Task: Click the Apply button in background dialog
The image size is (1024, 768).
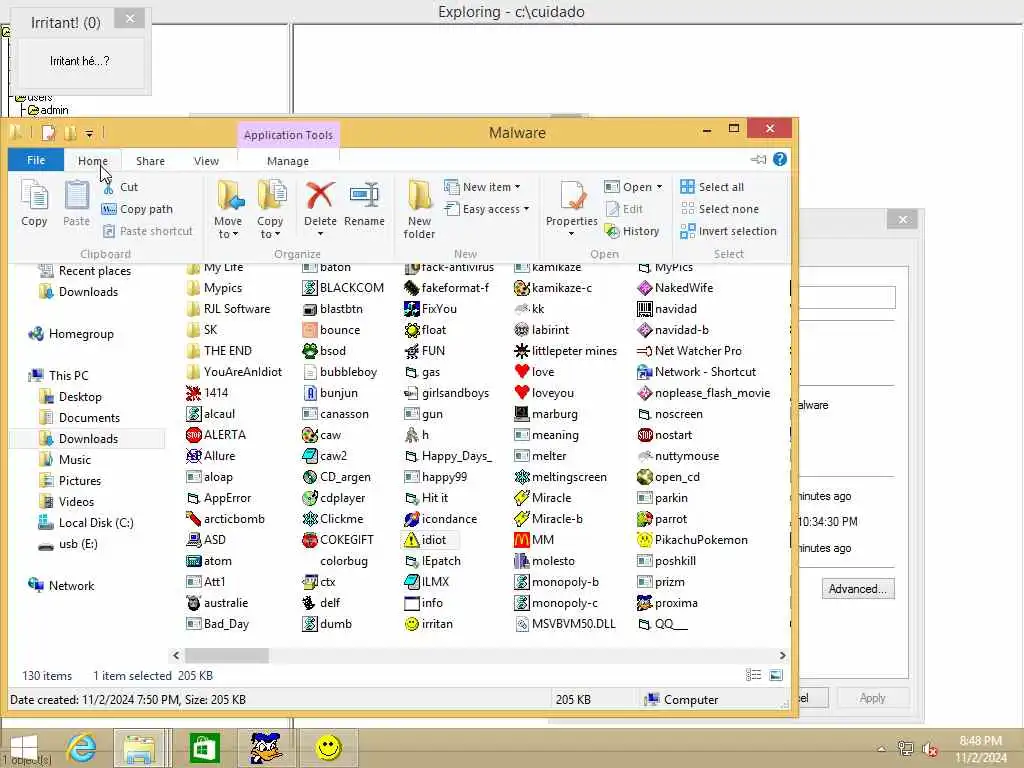Action: click(872, 698)
